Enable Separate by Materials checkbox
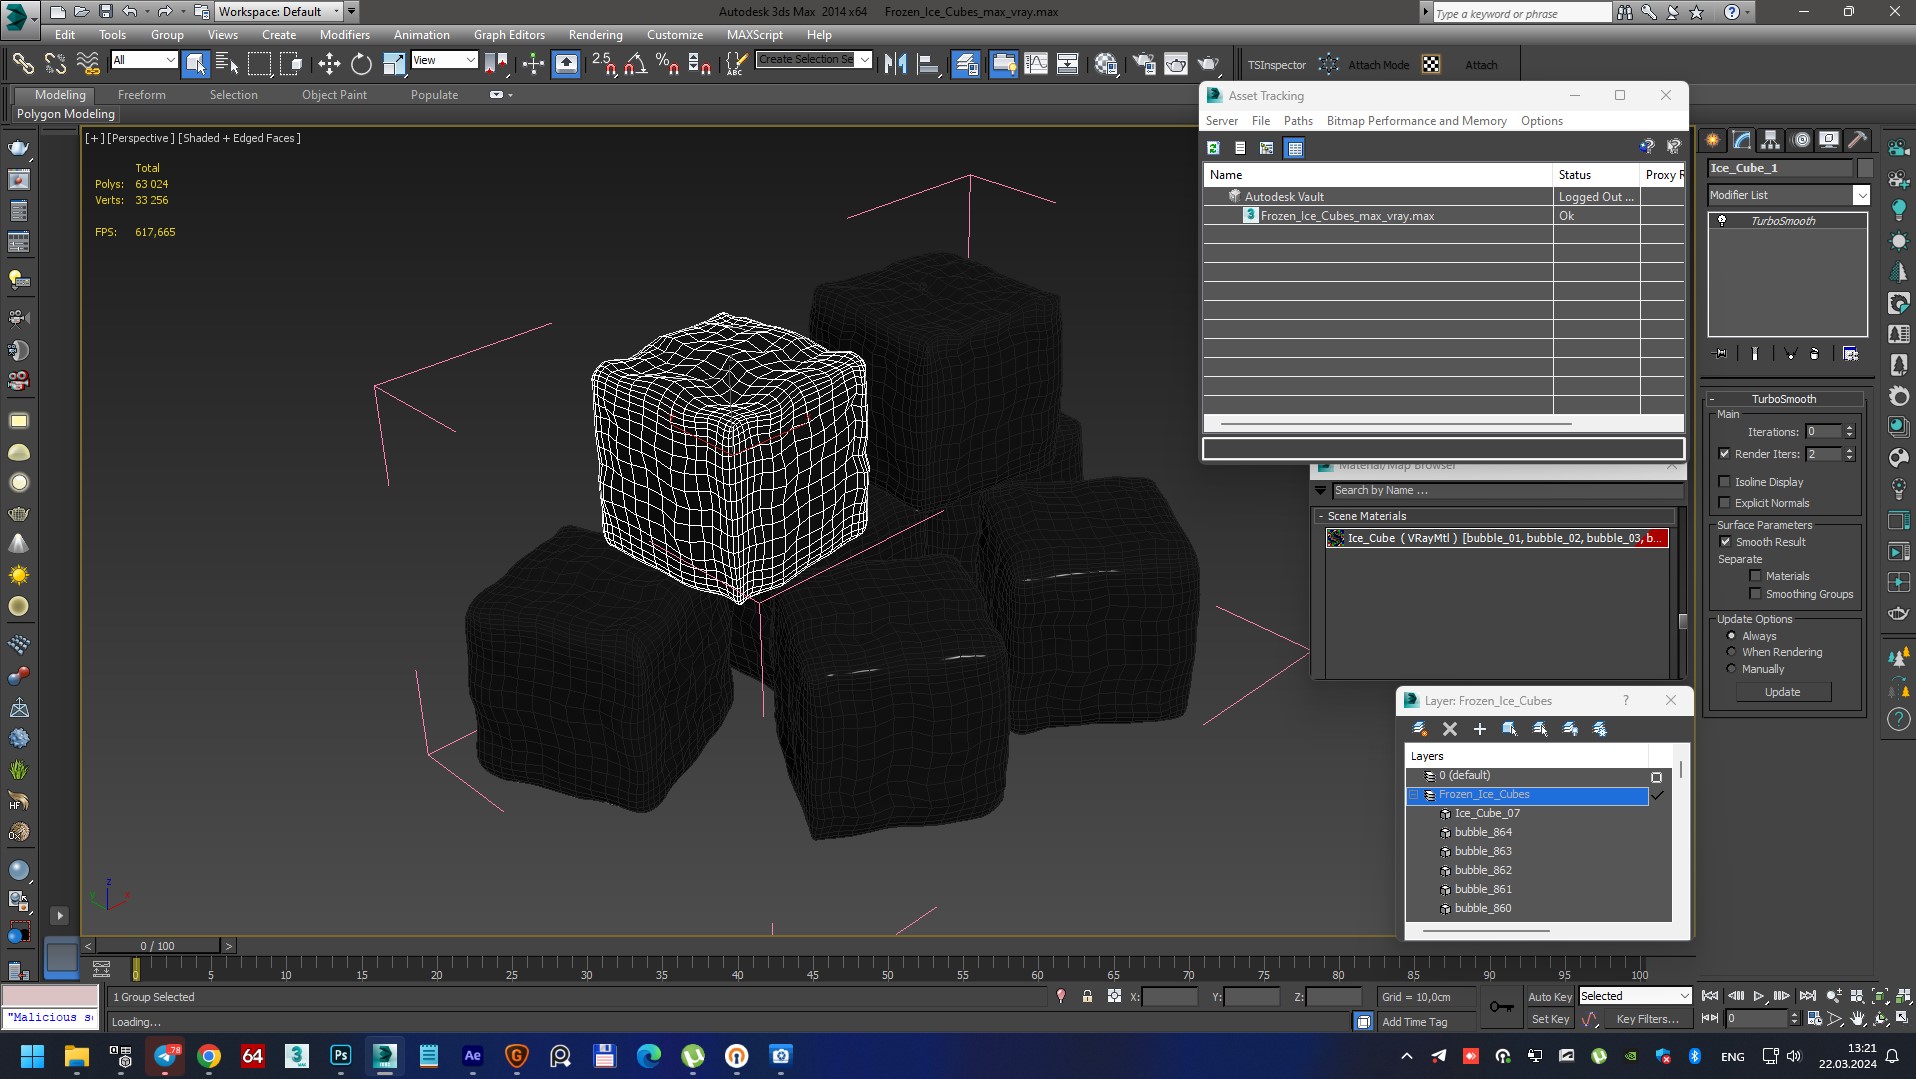The height and width of the screenshot is (1079, 1916). [x=1755, y=576]
